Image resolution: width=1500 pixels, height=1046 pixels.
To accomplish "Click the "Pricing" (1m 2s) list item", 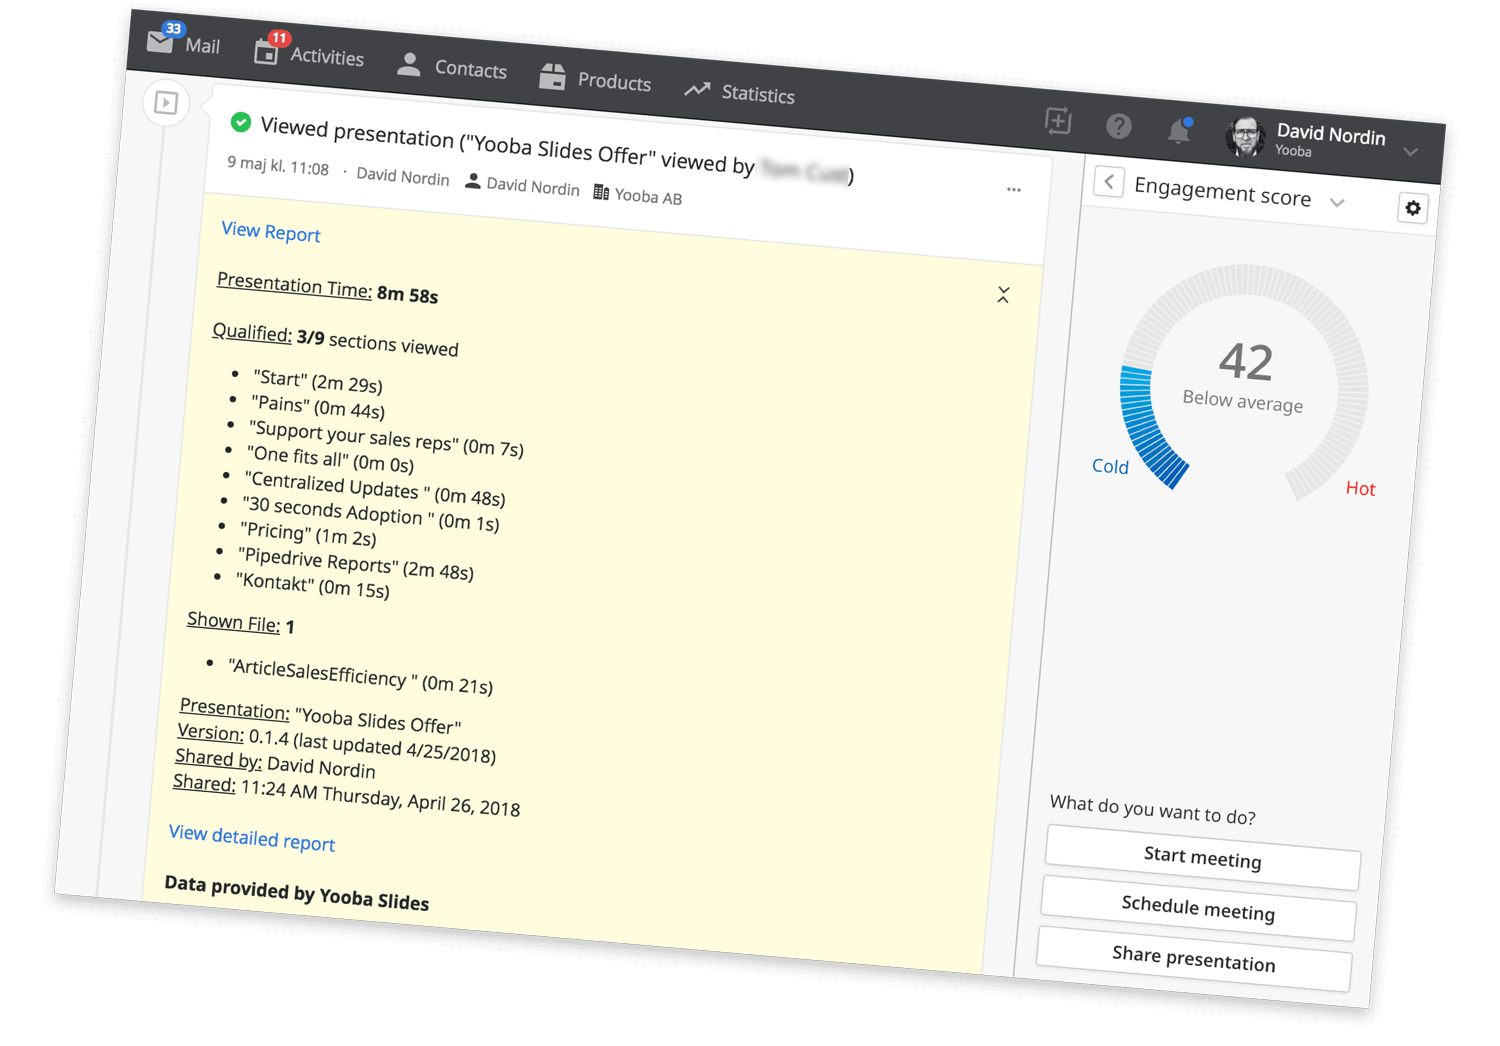I will click(x=309, y=534).
